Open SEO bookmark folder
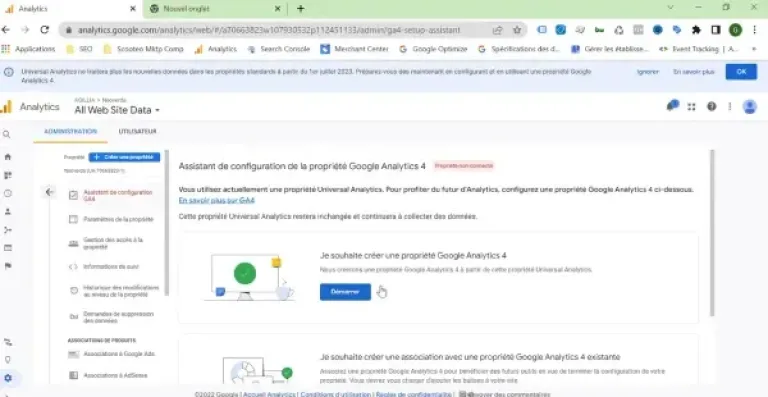 [x=79, y=49]
